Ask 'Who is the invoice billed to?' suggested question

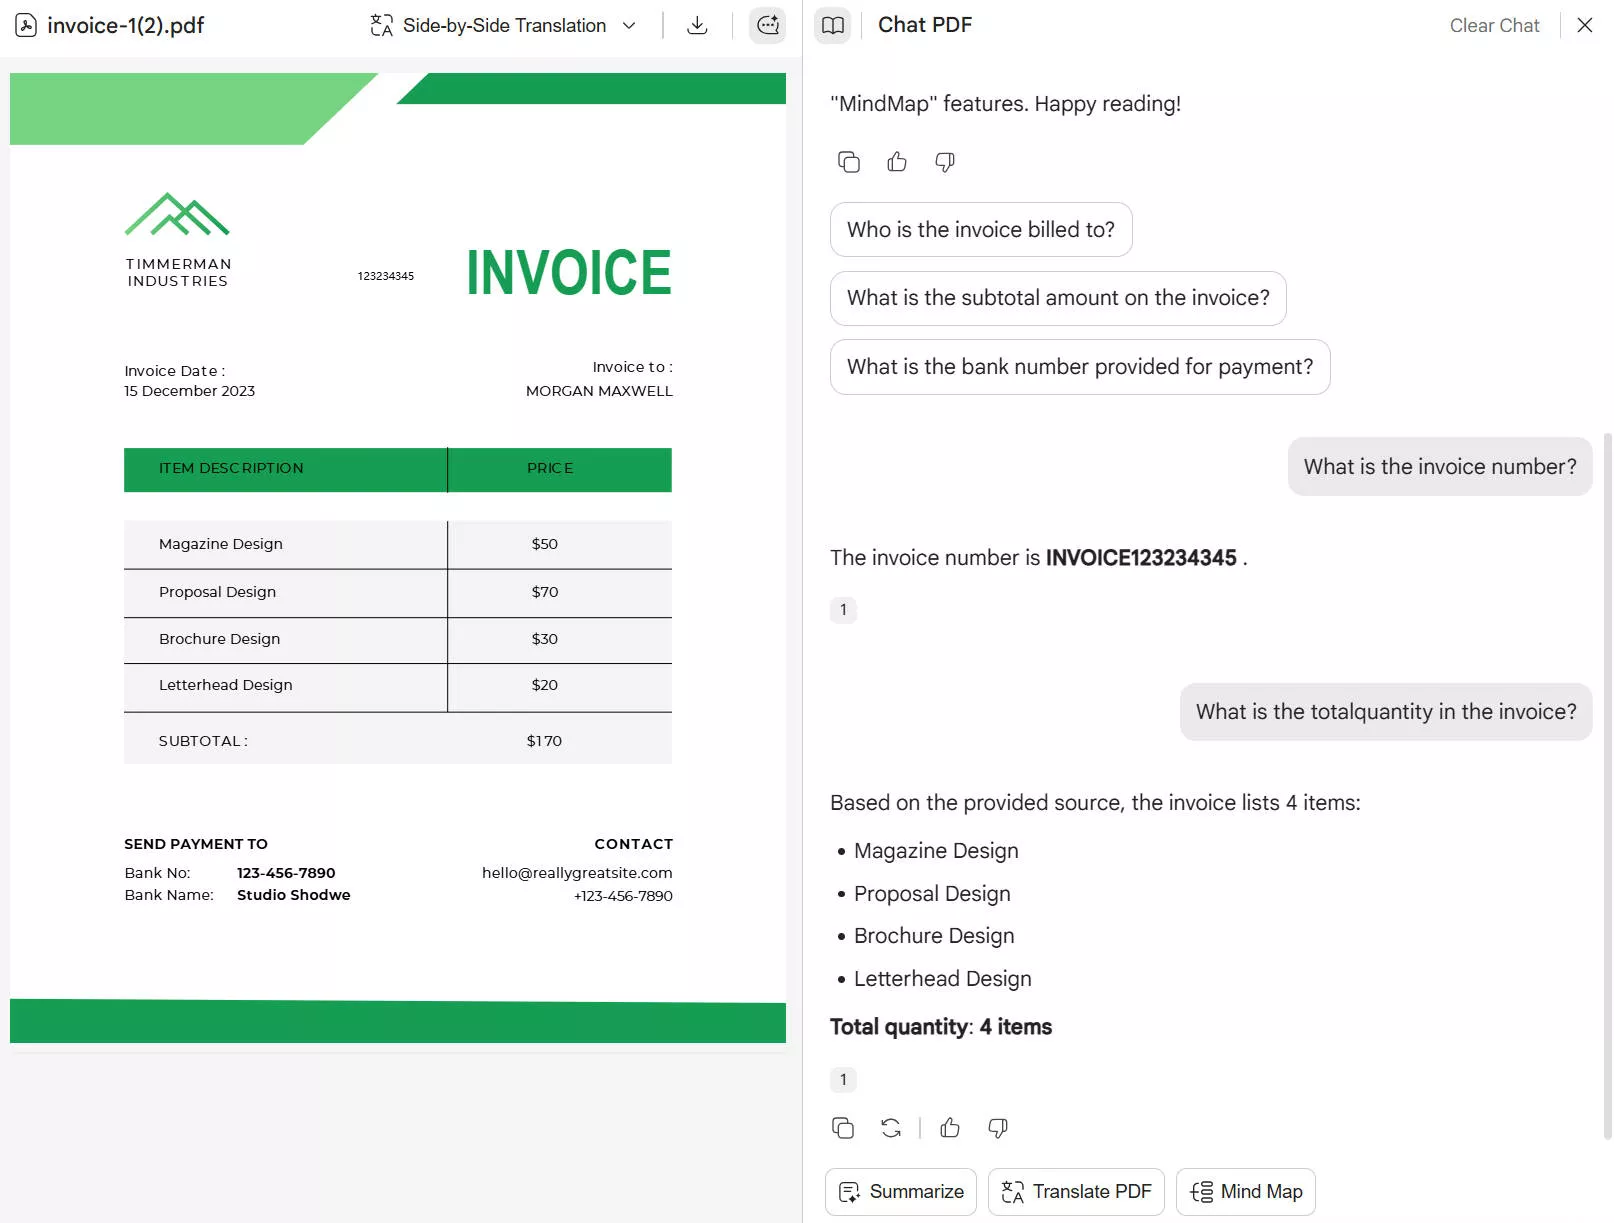[x=980, y=229]
